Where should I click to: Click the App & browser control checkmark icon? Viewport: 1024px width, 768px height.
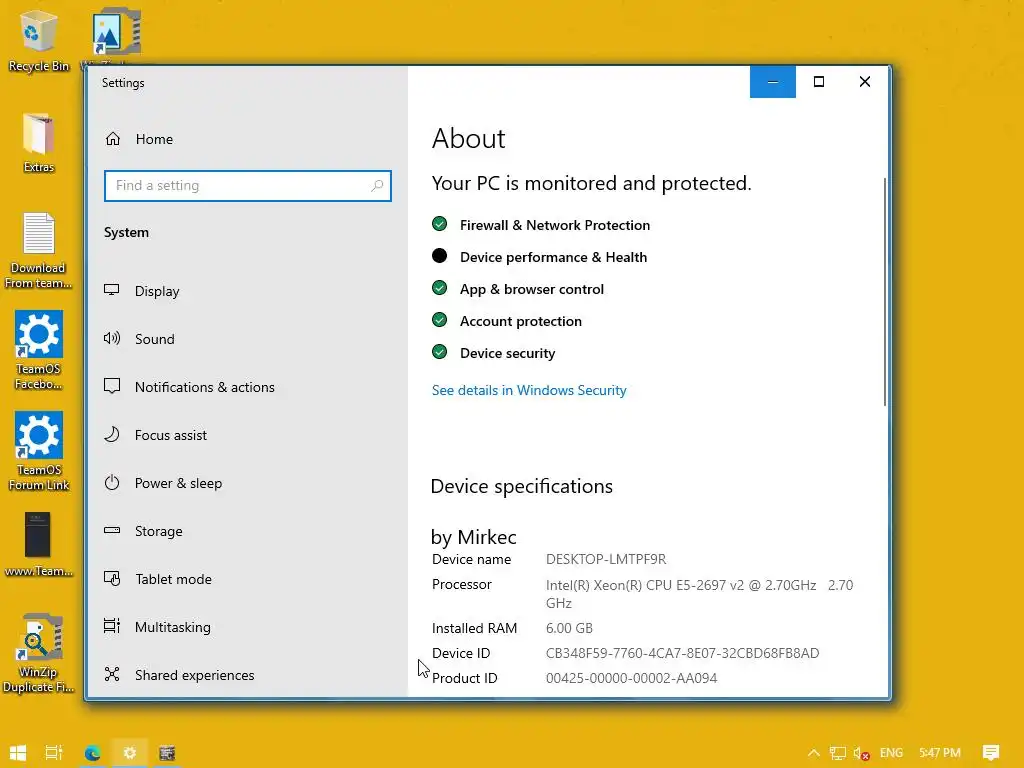440,288
